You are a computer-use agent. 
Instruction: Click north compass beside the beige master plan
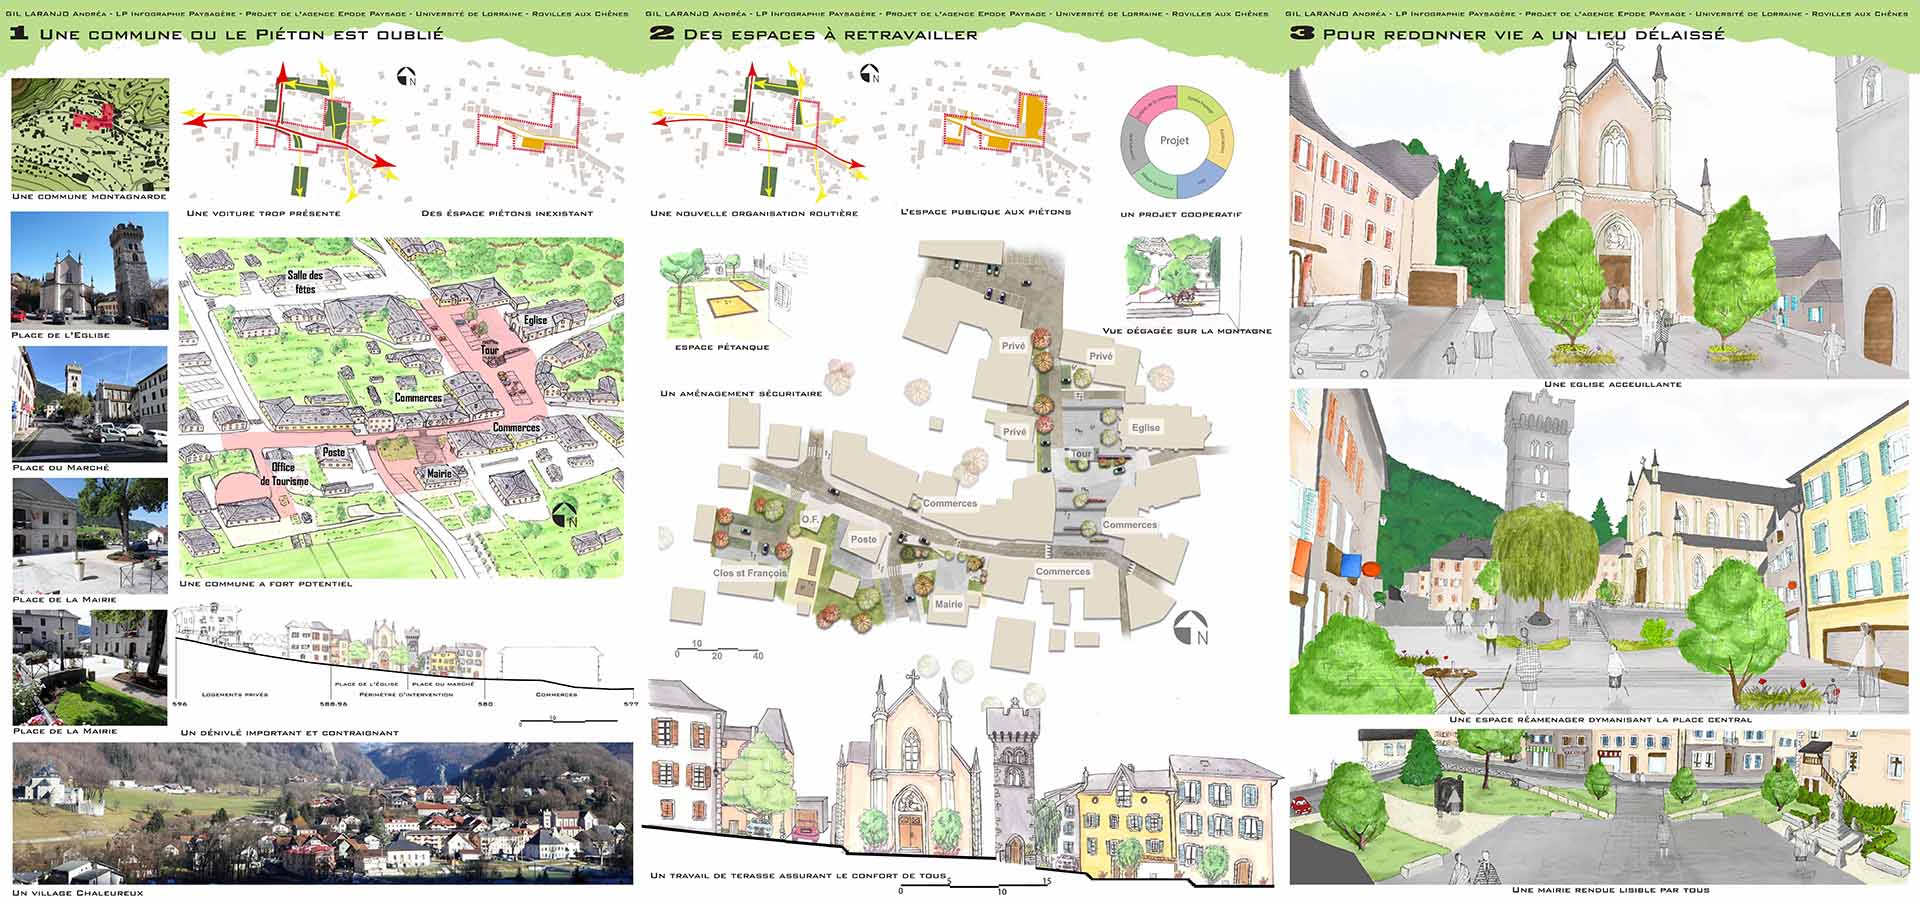1191,627
